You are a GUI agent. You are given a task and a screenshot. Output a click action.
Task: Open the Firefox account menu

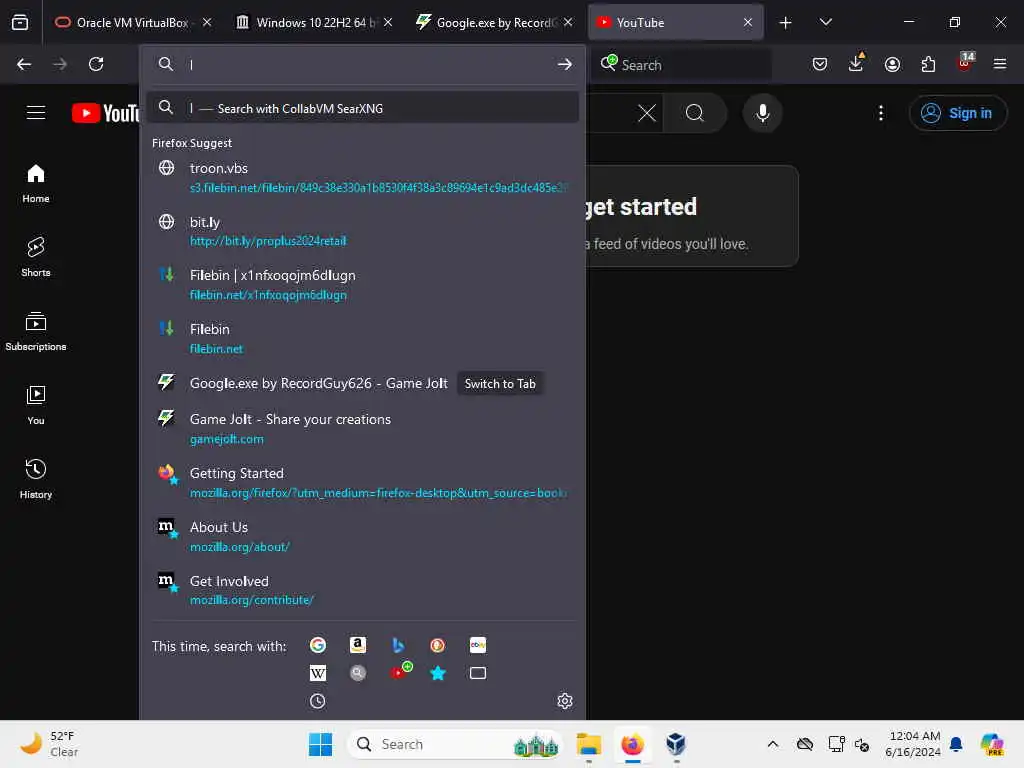point(892,64)
